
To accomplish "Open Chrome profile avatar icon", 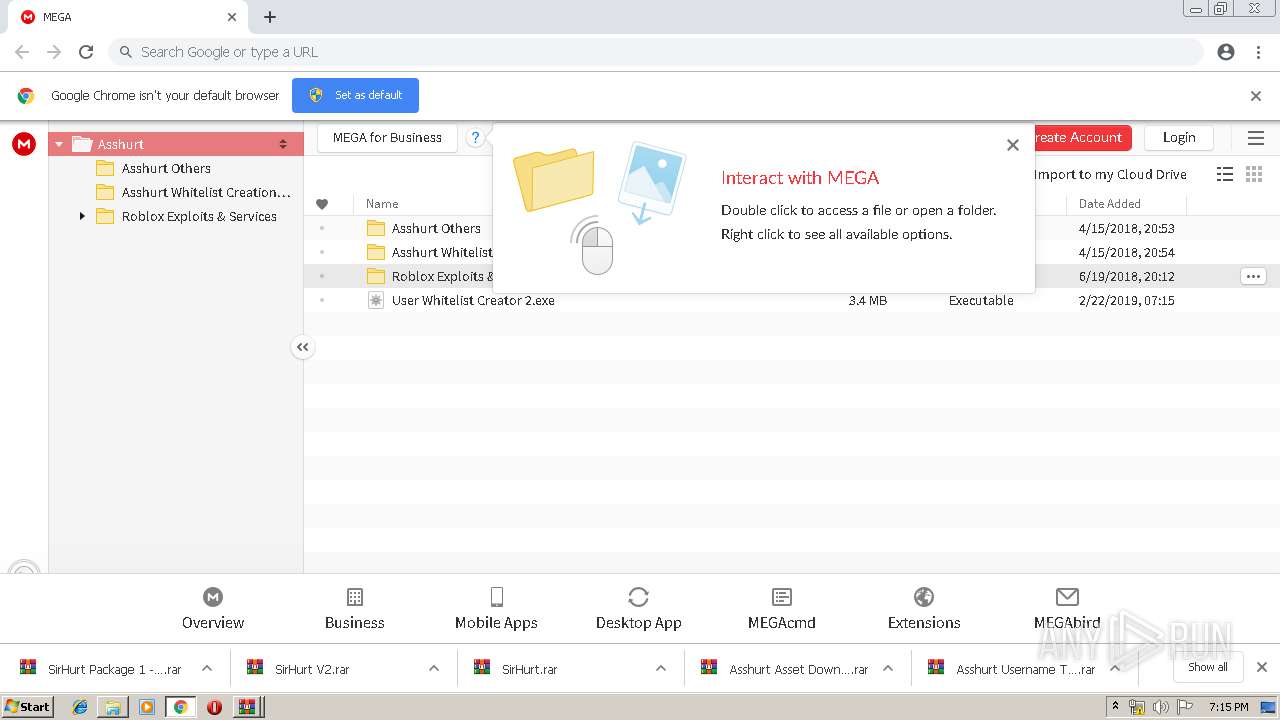I will 1226,52.
